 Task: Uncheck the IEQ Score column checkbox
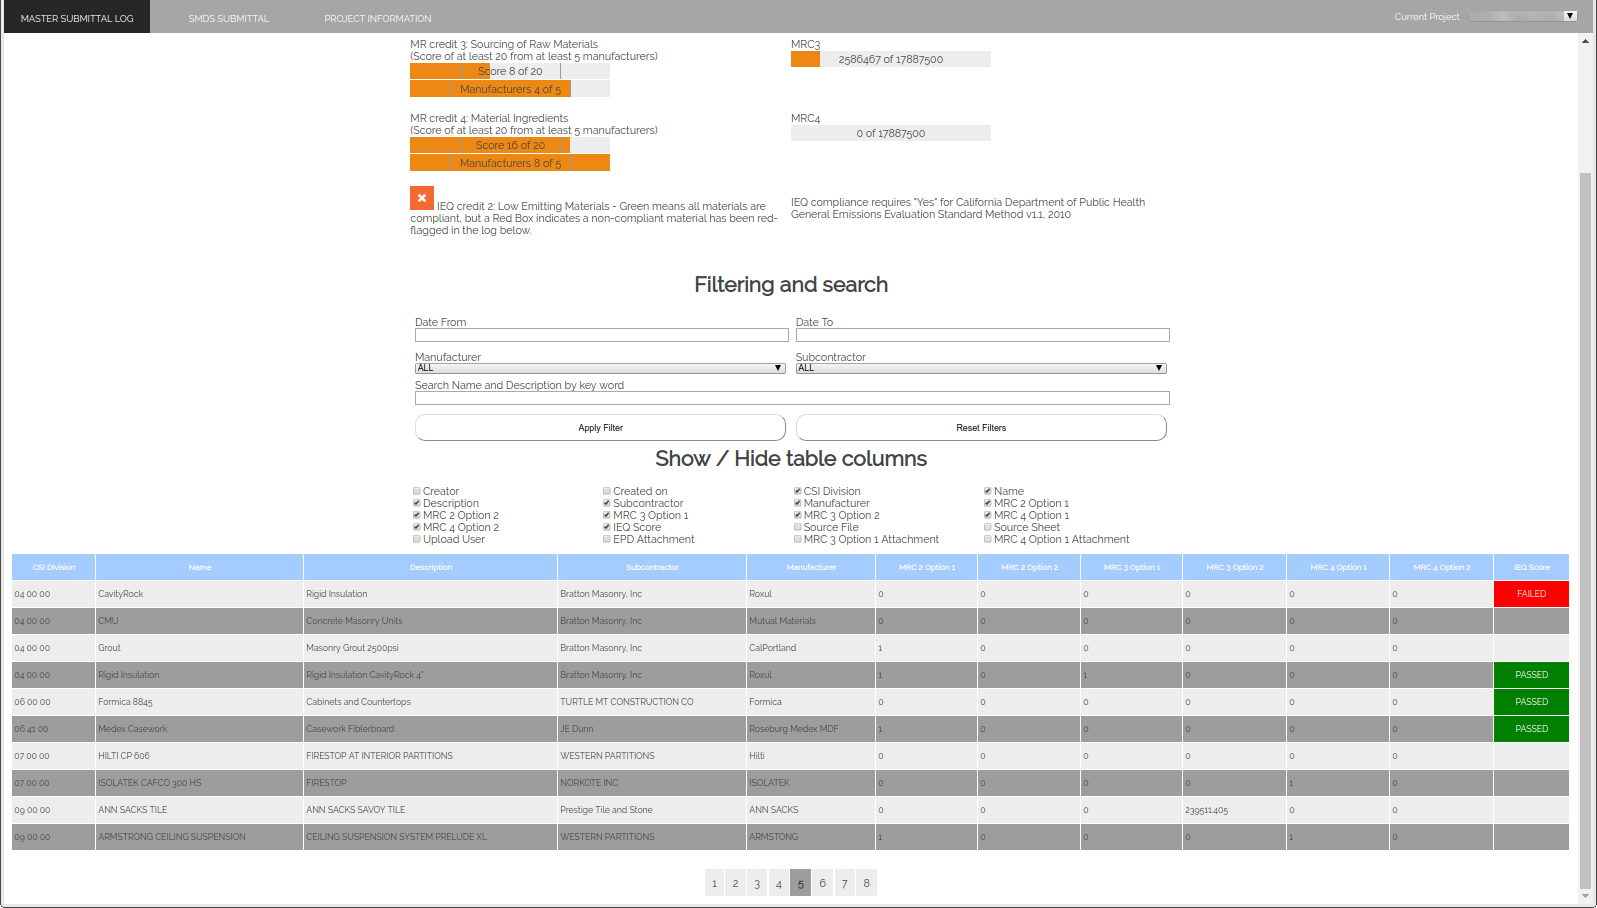(x=607, y=527)
